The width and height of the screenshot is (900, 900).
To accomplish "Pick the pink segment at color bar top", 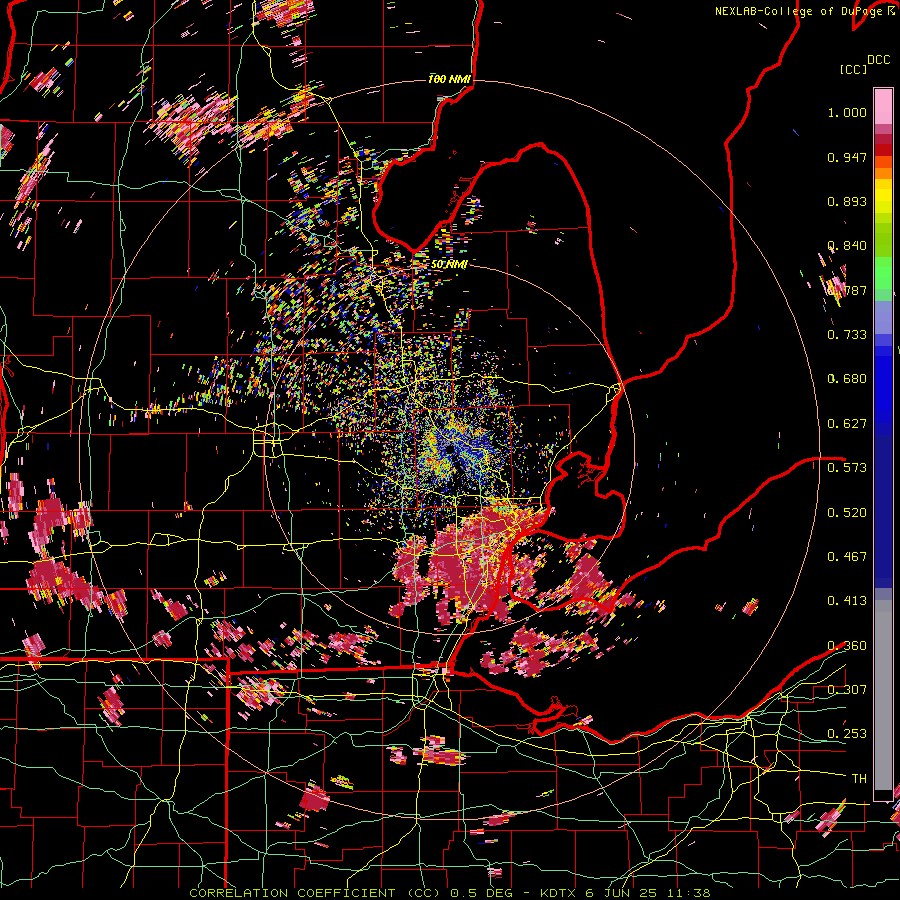I will click(x=883, y=107).
